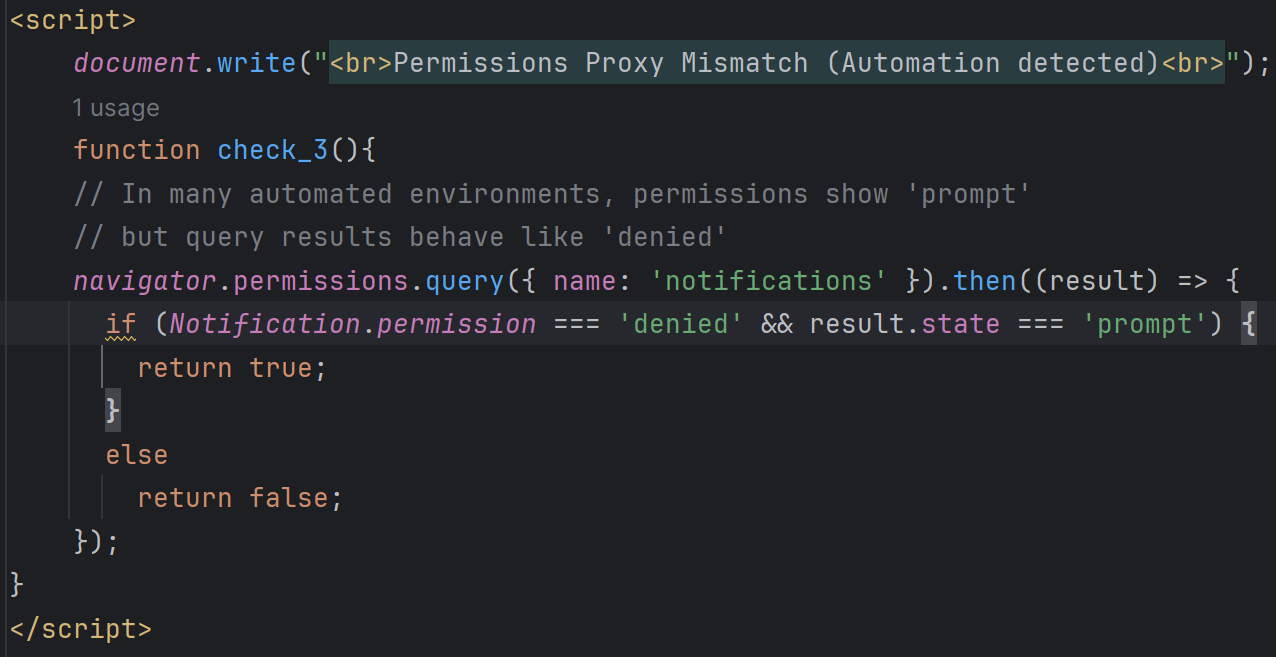The height and width of the screenshot is (657, 1276).
Task: Place the cursor on the opening script tag
Action: (x=72, y=20)
